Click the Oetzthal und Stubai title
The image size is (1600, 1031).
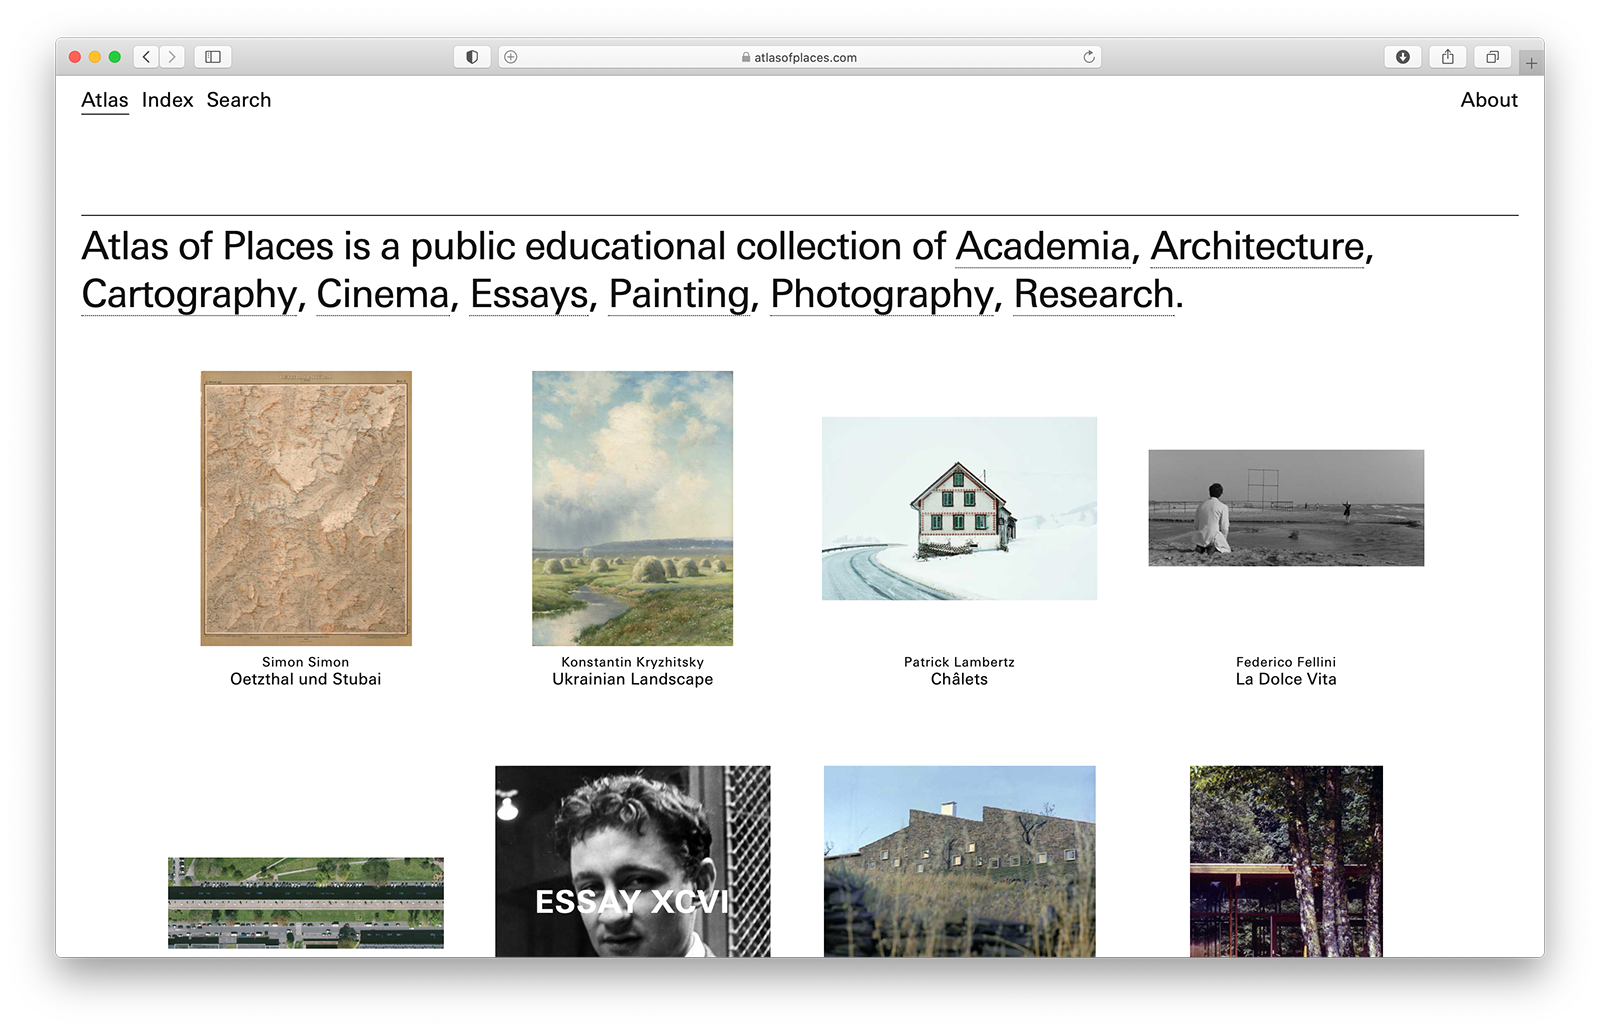pyautogui.click(x=306, y=679)
